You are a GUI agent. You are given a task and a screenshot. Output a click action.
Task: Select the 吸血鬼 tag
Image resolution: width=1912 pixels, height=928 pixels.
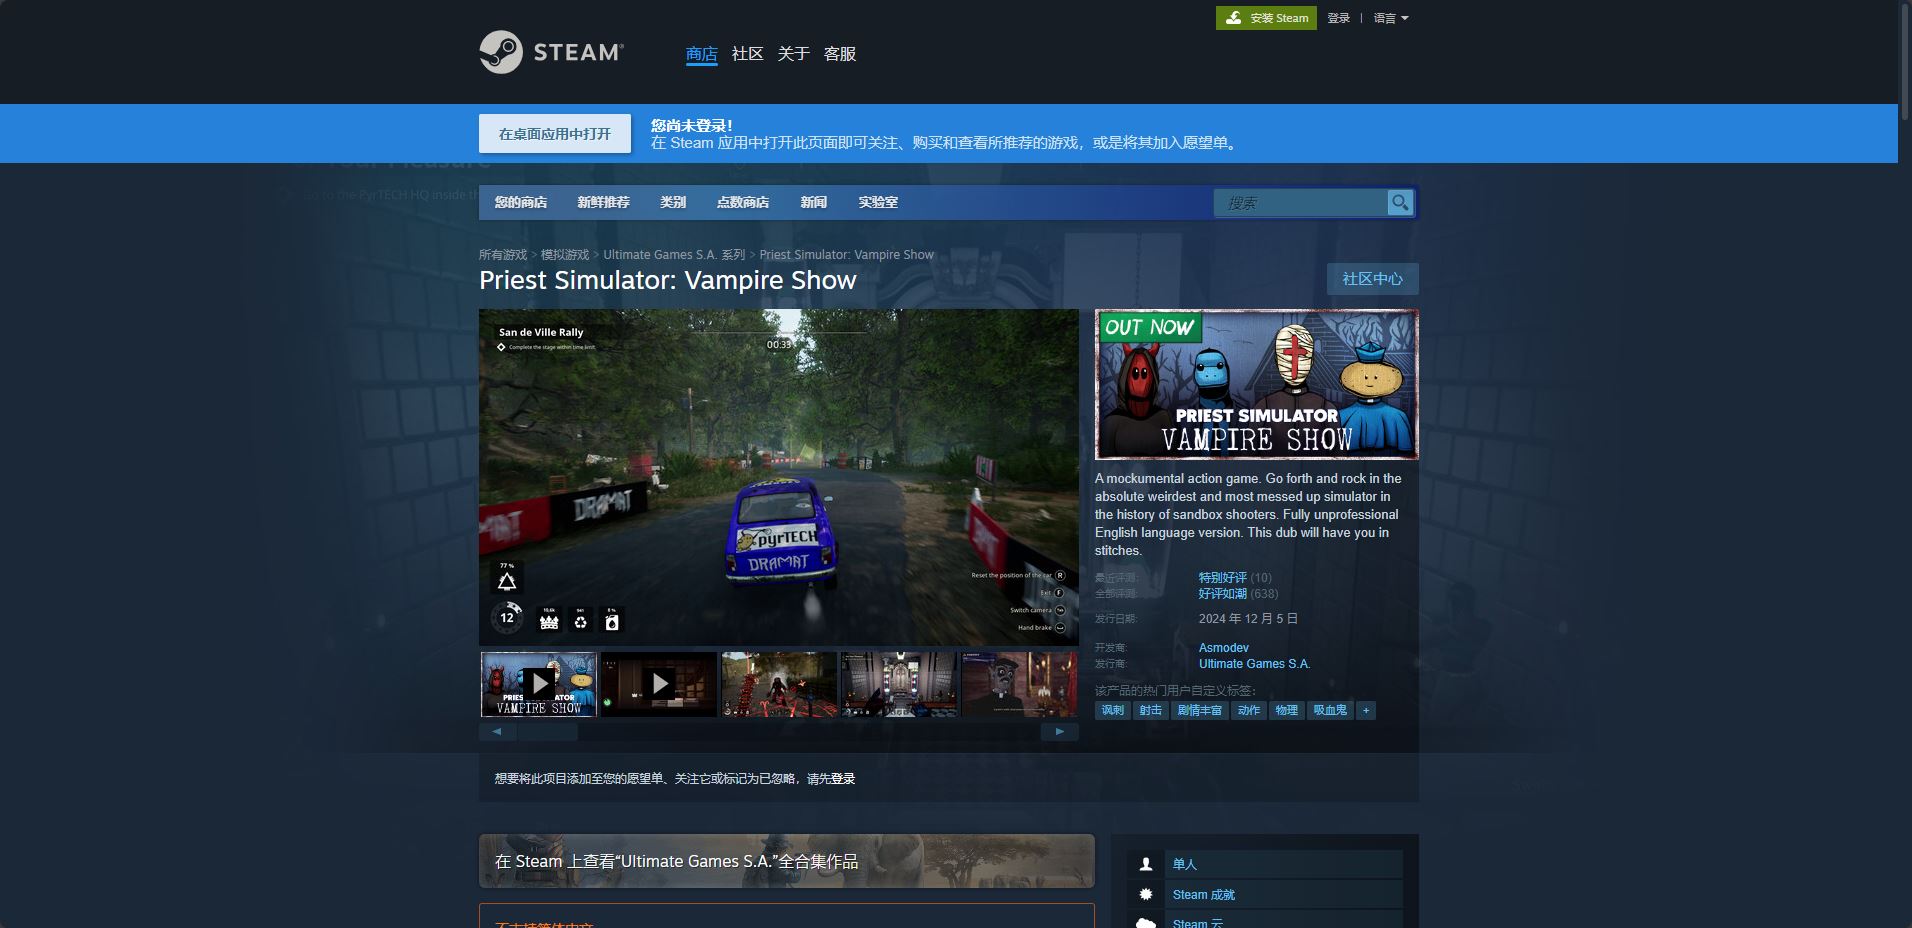point(1330,710)
